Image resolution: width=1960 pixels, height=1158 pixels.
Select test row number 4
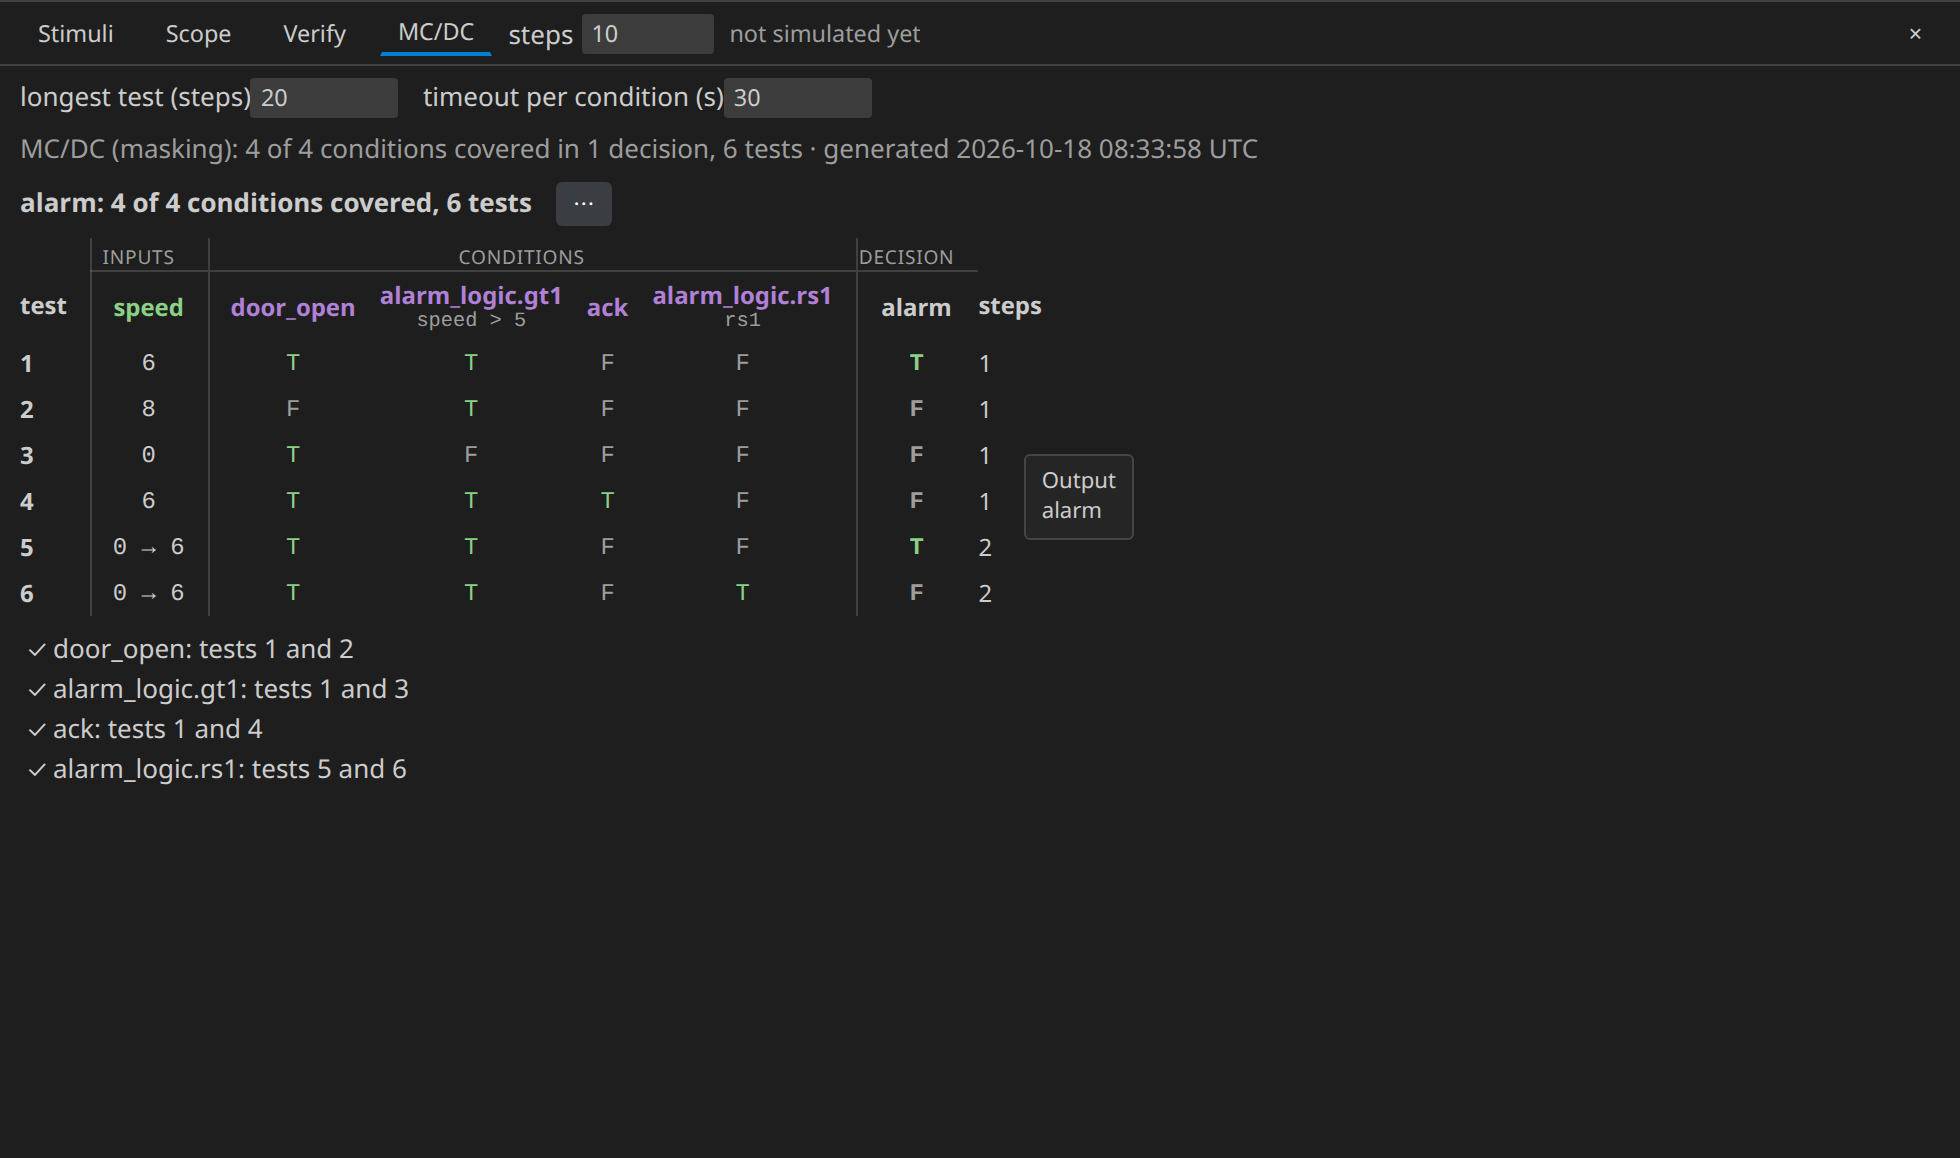27,501
